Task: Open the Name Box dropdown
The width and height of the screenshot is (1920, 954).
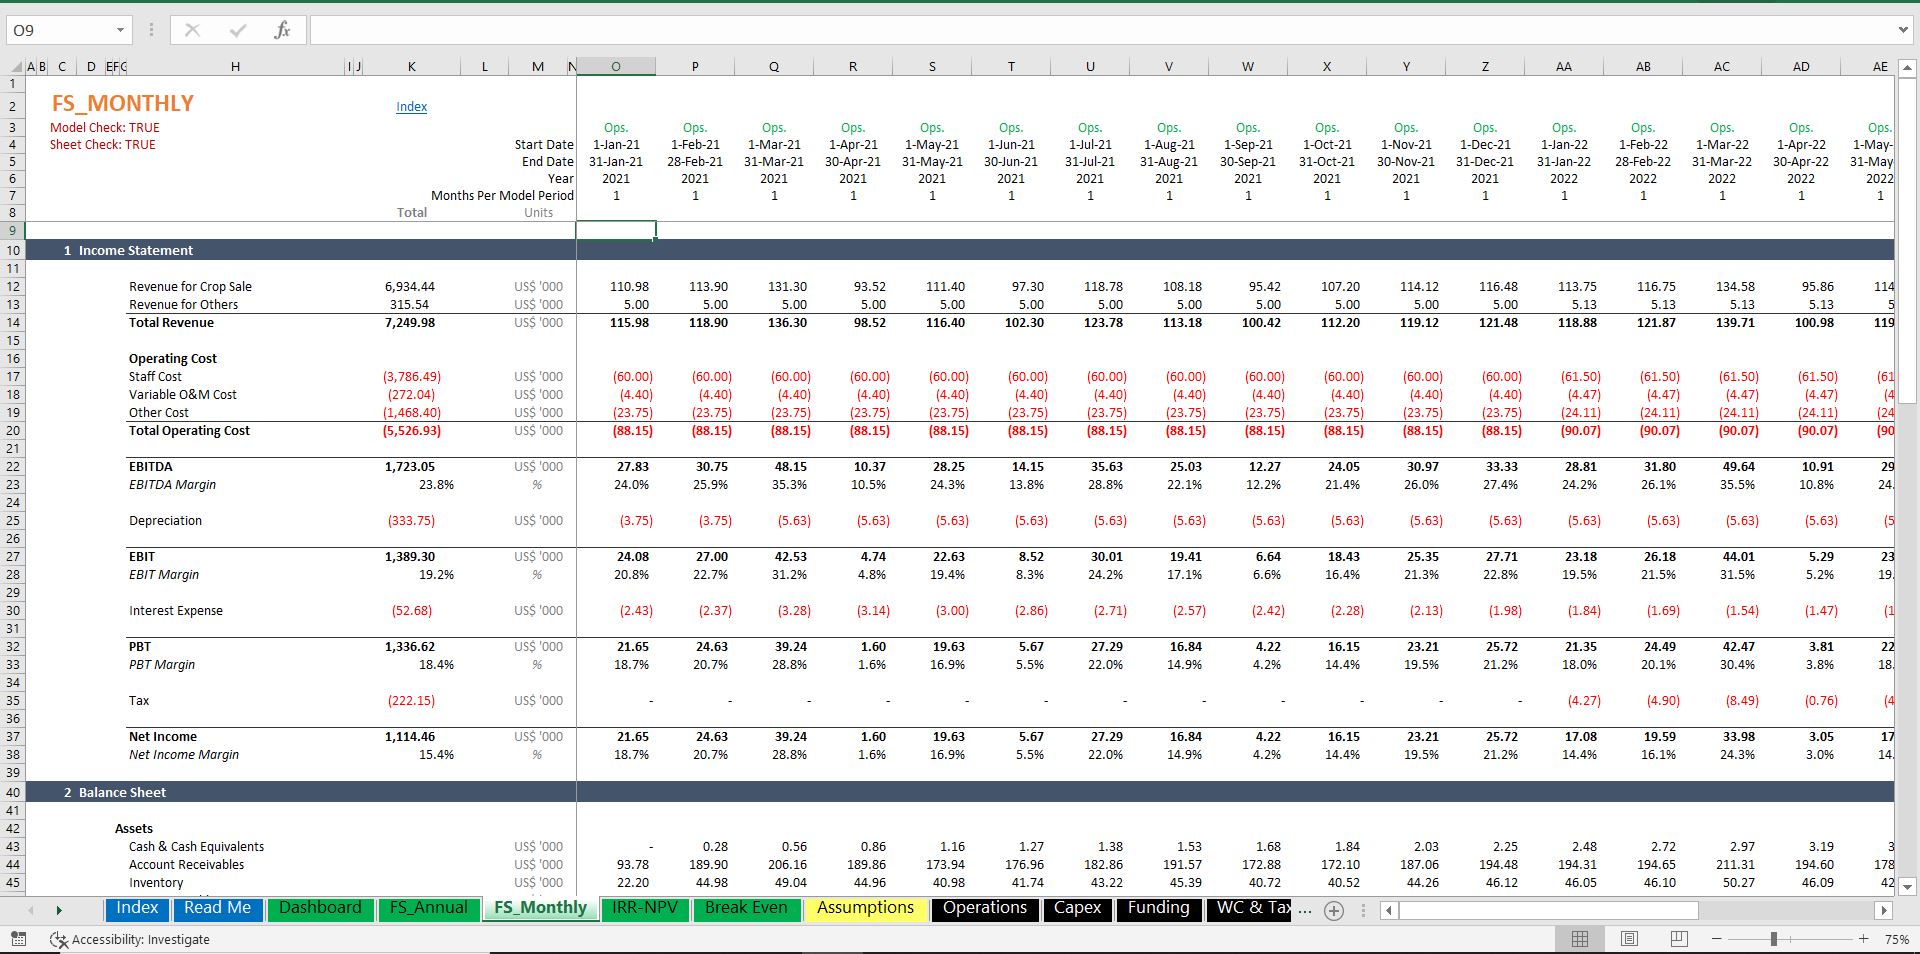Action: point(120,30)
